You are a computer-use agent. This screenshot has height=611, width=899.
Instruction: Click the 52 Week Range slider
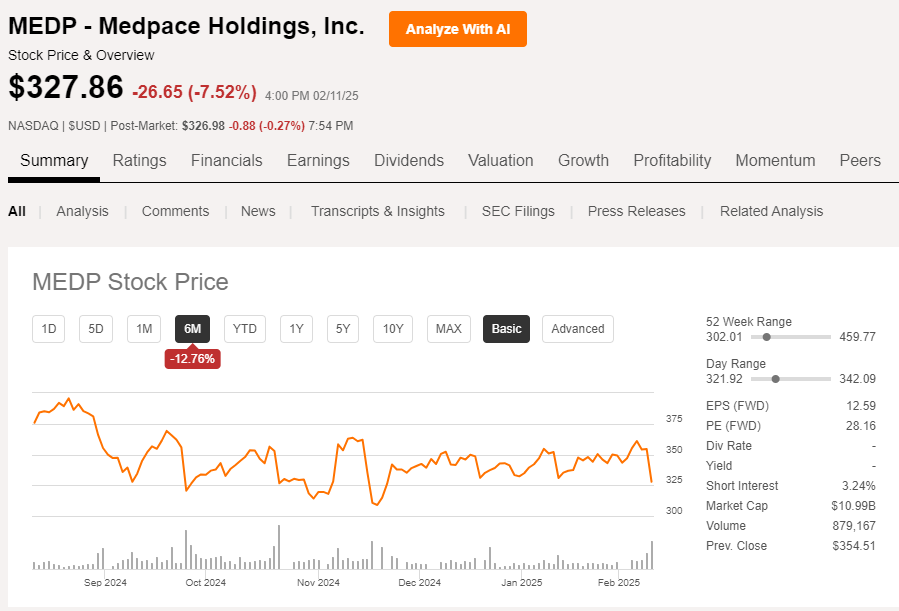(x=767, y=337)
